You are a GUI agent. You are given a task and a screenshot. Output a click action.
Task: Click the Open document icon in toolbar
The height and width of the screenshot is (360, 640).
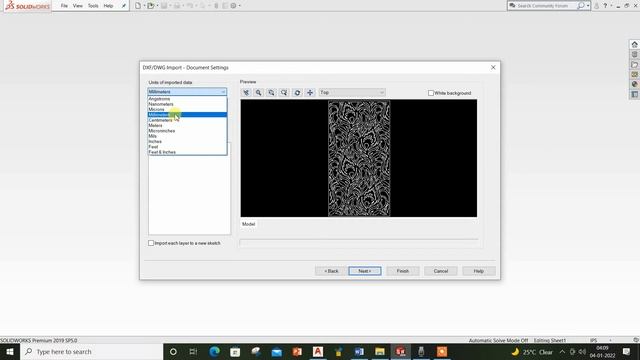(151, 6)
